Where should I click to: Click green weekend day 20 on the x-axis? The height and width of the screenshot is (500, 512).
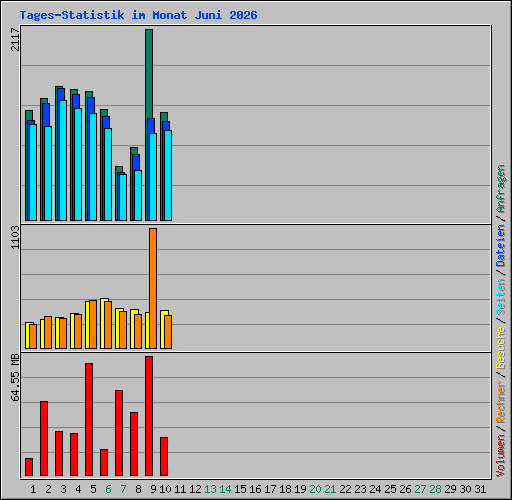315,489
